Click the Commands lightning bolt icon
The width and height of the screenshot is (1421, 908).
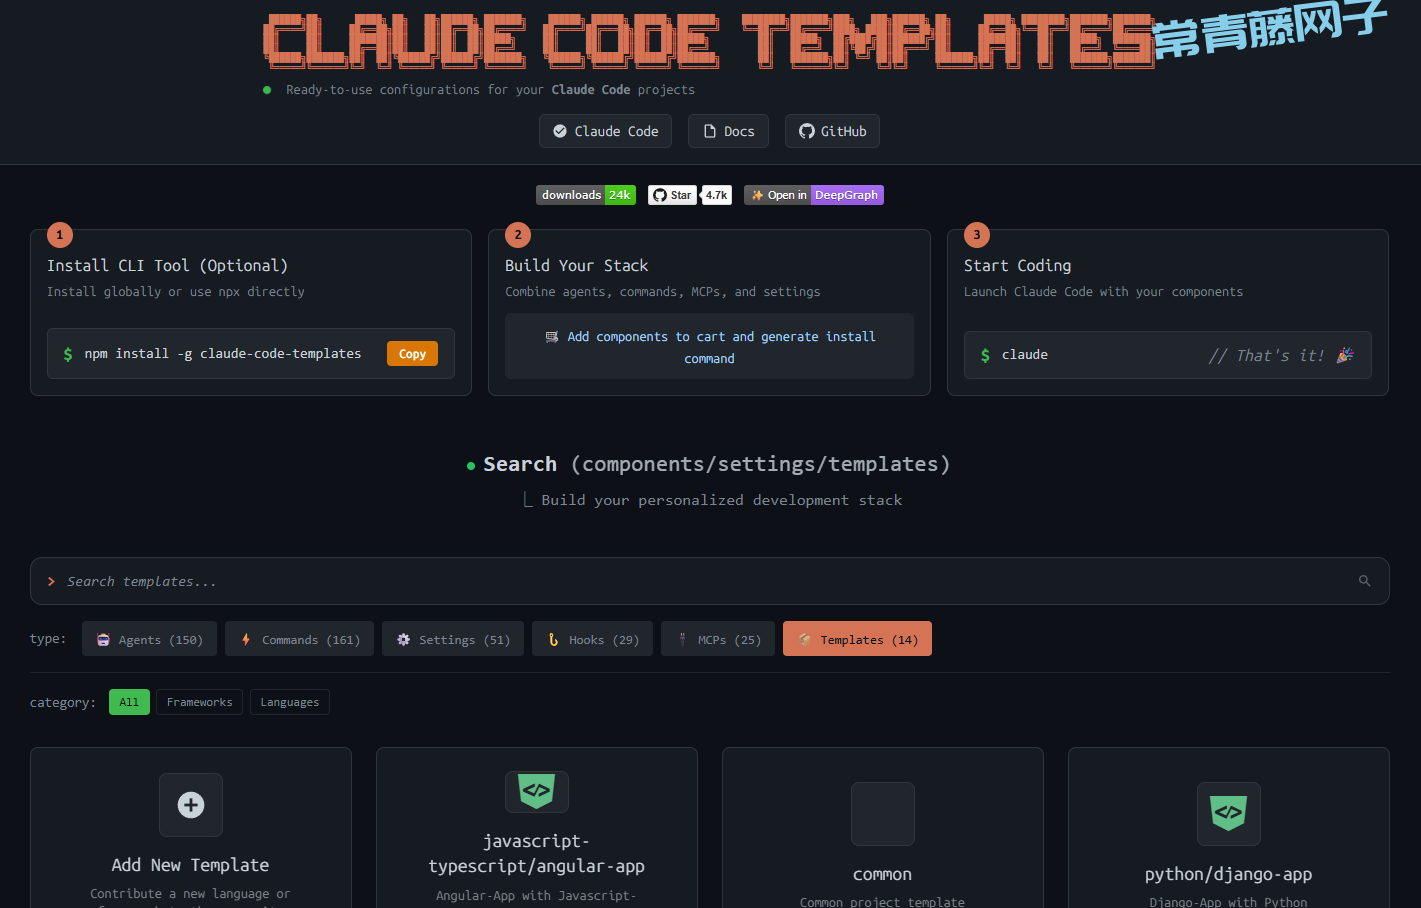click(x=246, y=639)
